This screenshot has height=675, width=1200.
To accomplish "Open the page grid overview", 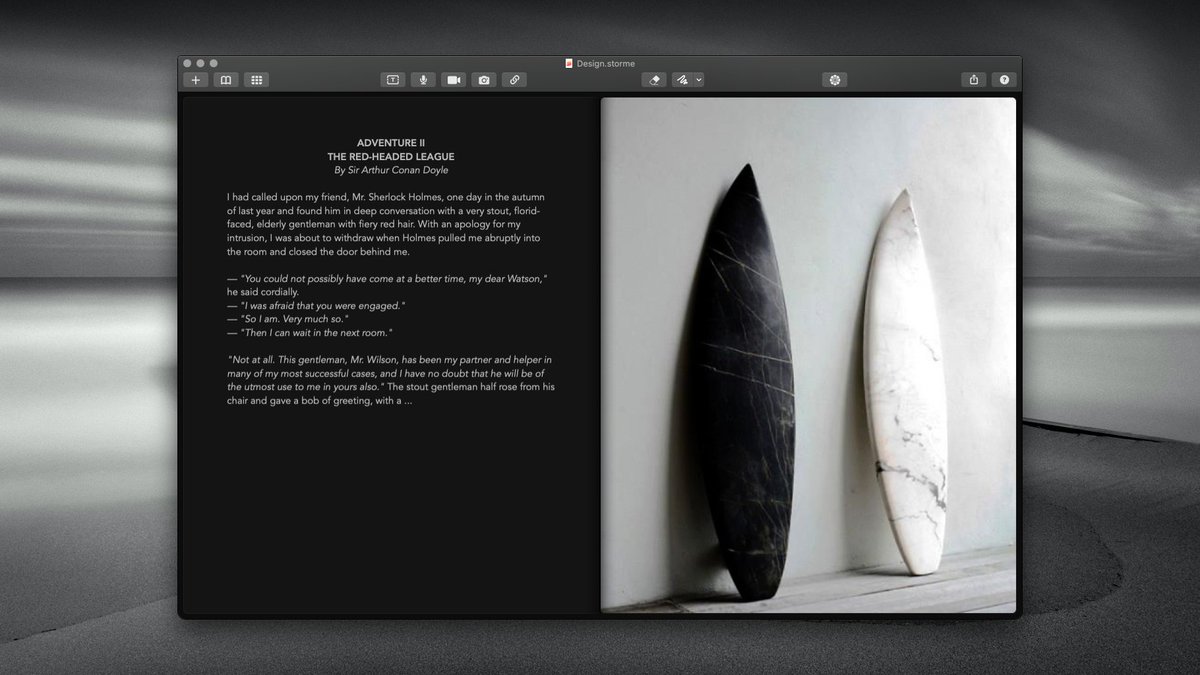I will 256,79.
